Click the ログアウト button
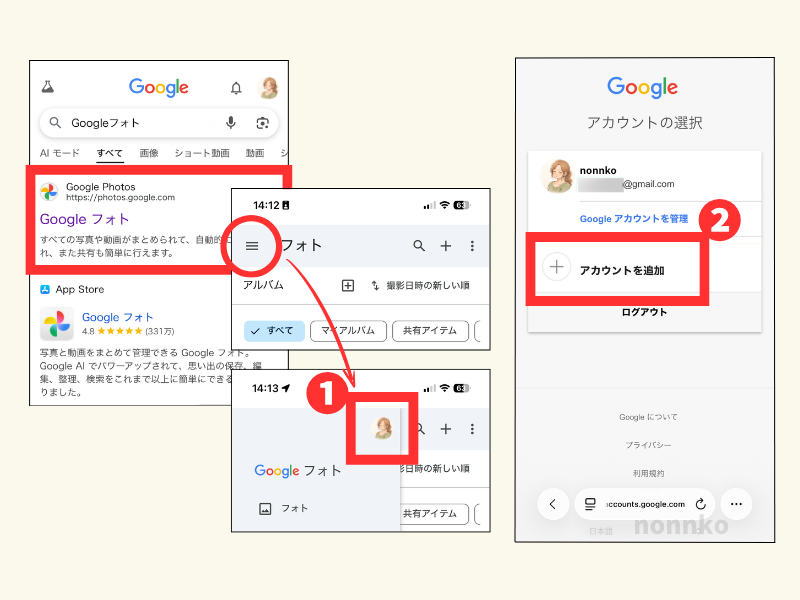This screenshot has width=800, height=600. click(x=644, y=312)
